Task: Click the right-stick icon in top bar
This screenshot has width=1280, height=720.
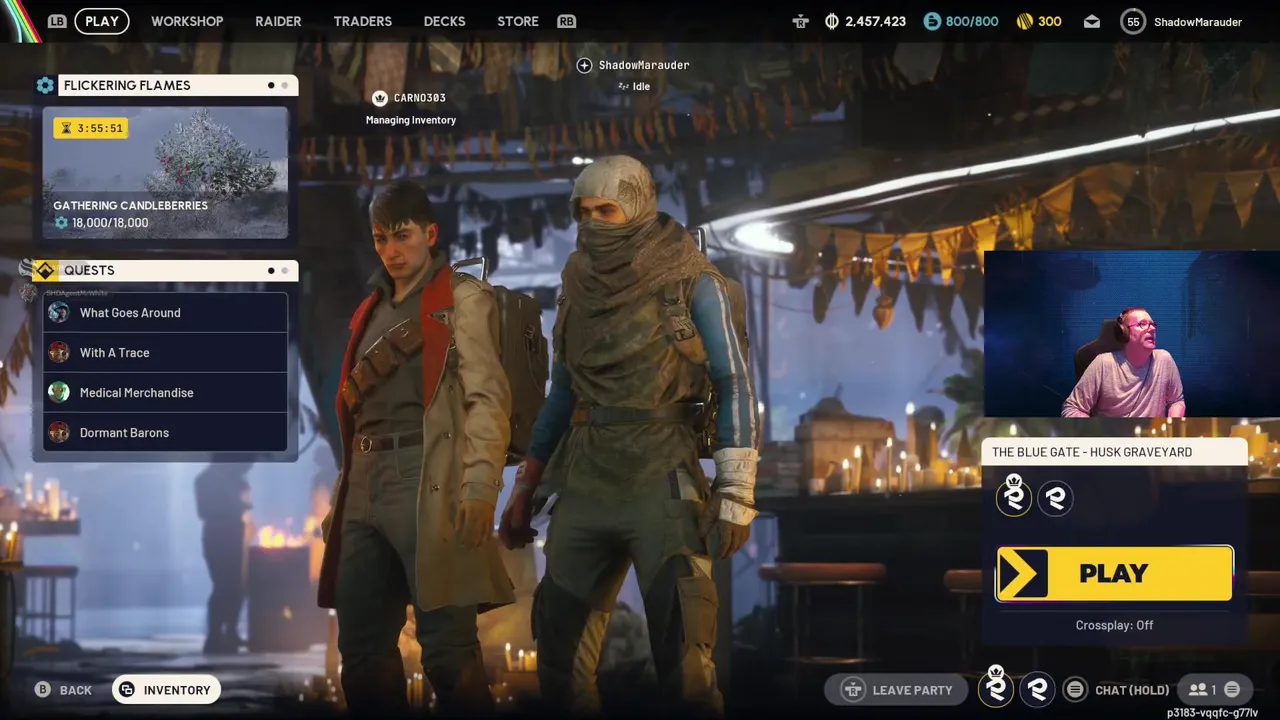Action: click(800, 21)
